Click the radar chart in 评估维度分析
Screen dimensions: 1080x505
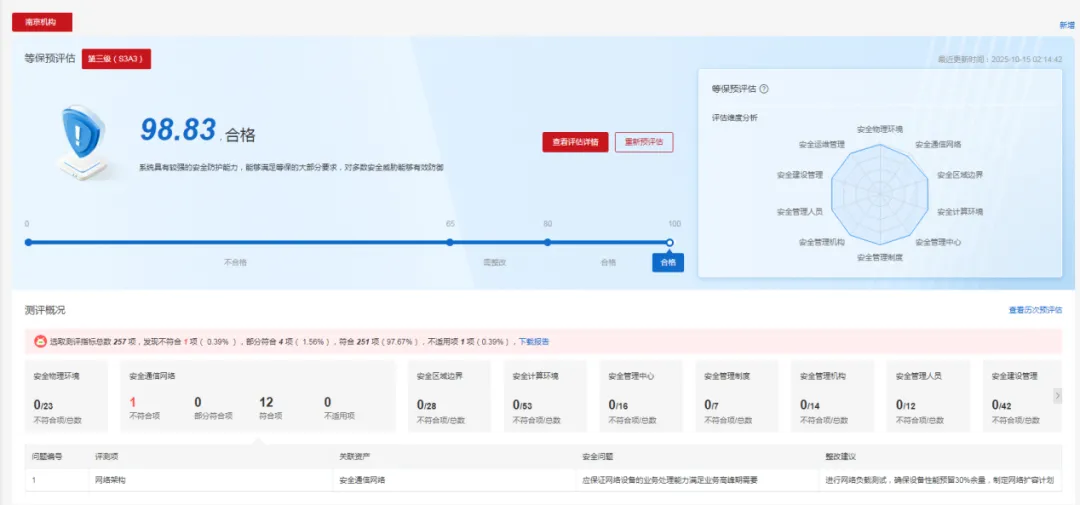(879, 190)
